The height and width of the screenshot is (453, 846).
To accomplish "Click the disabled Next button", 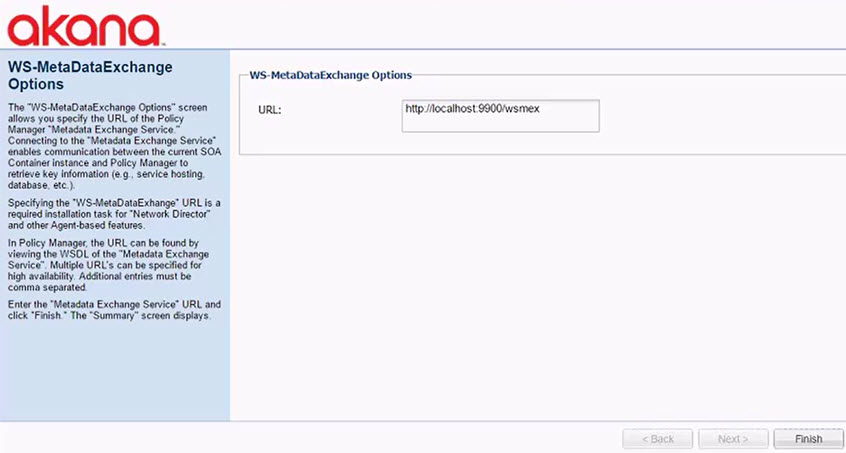I will 733,439.
